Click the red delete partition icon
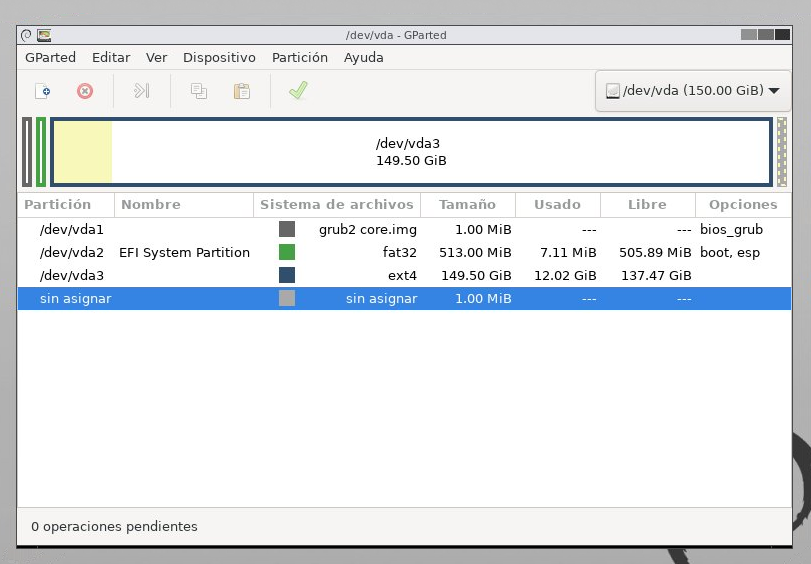The width and height of the screenshot is (811, 564). pyautogui.click(x=85, y=91)
